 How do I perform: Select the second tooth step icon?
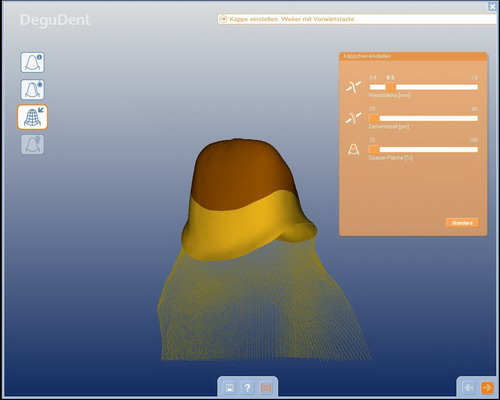coord(32,90)
